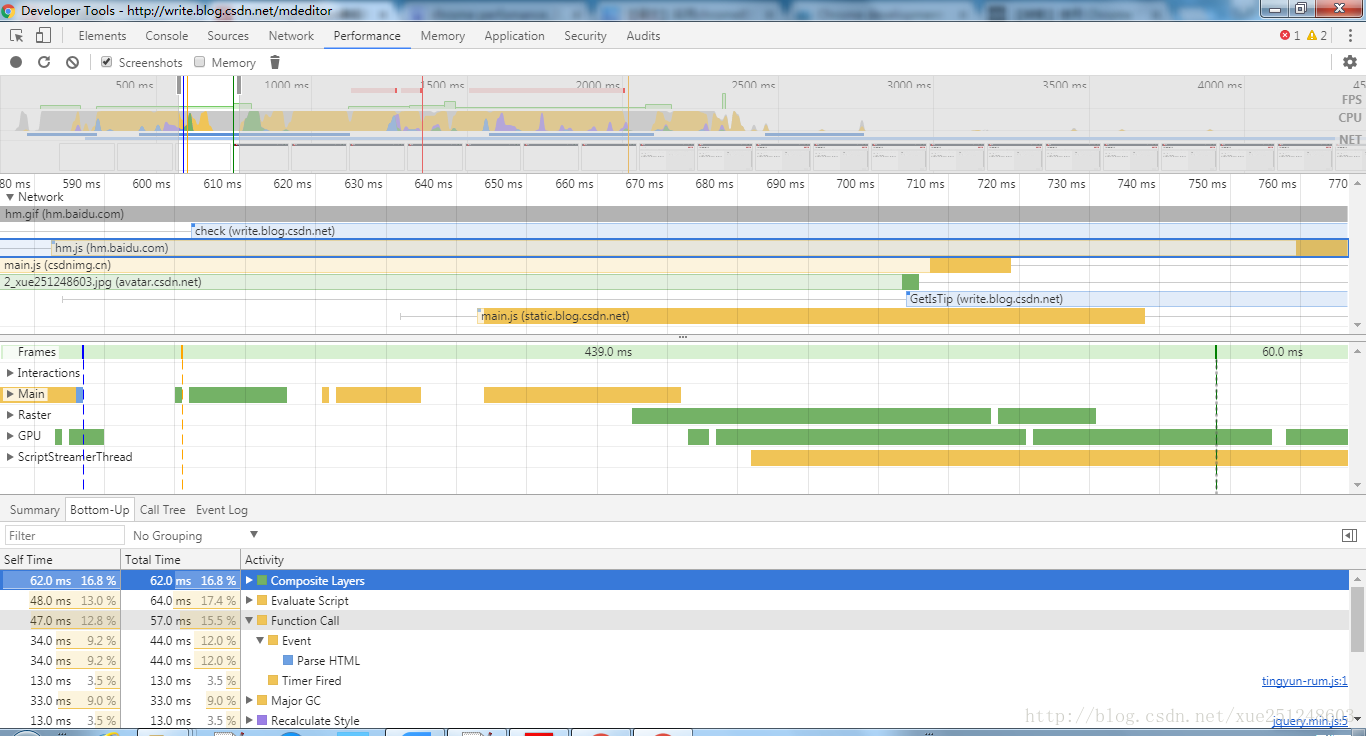Select the Performance tab
This screenshot has height=736, width=1366.
point(367,36)
